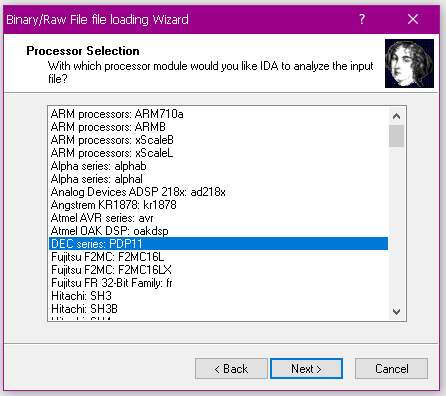
Task: Click the scrollbar up arrow
Action: point(396,116)
